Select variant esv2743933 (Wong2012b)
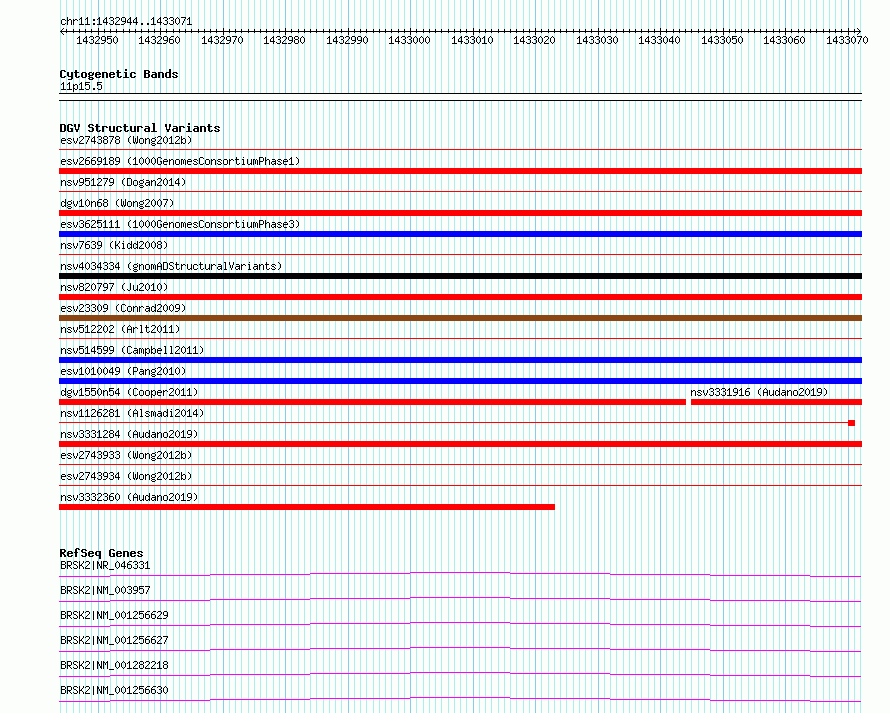Screen dimensions: 890x713 126,455
